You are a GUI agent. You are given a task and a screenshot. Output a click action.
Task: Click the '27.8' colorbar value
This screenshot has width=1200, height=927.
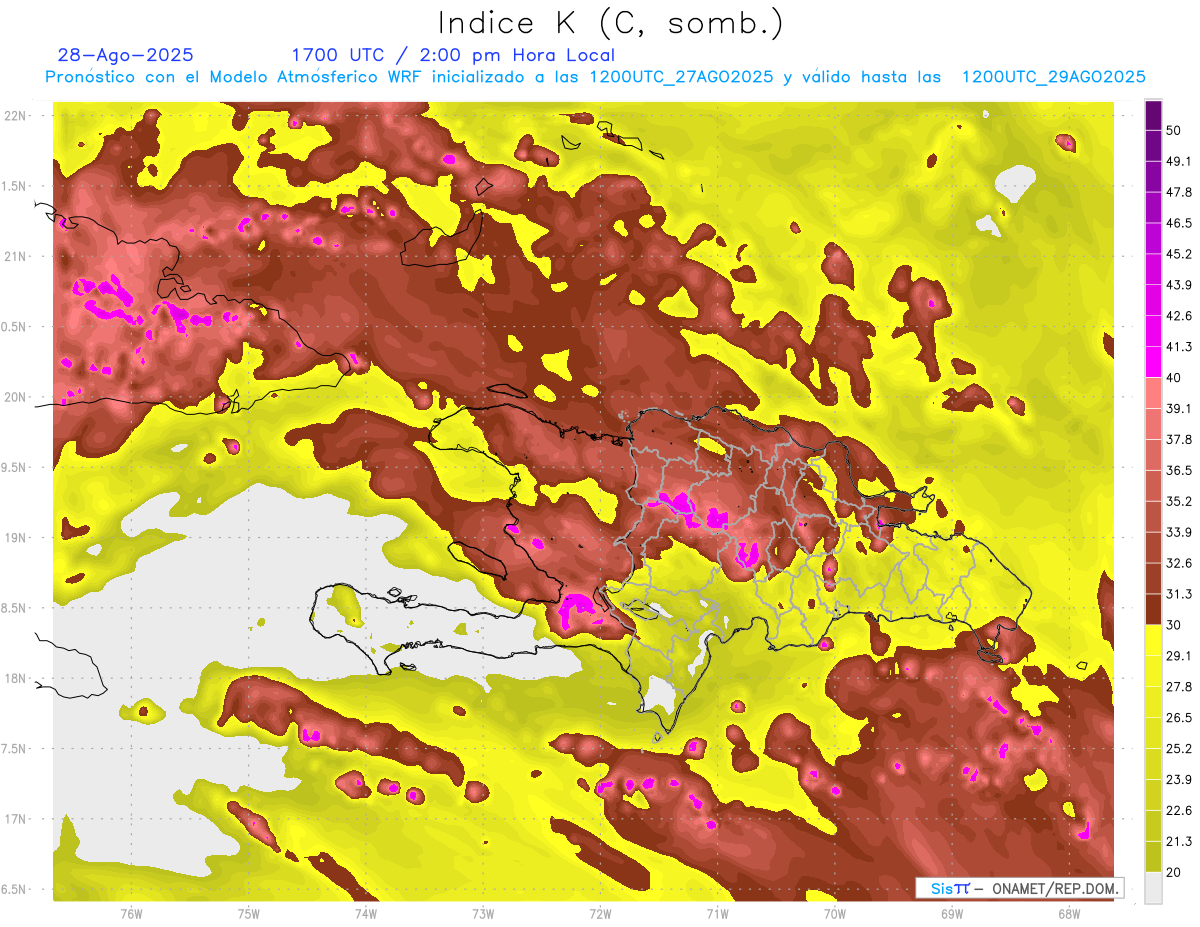coord(1179,687)
